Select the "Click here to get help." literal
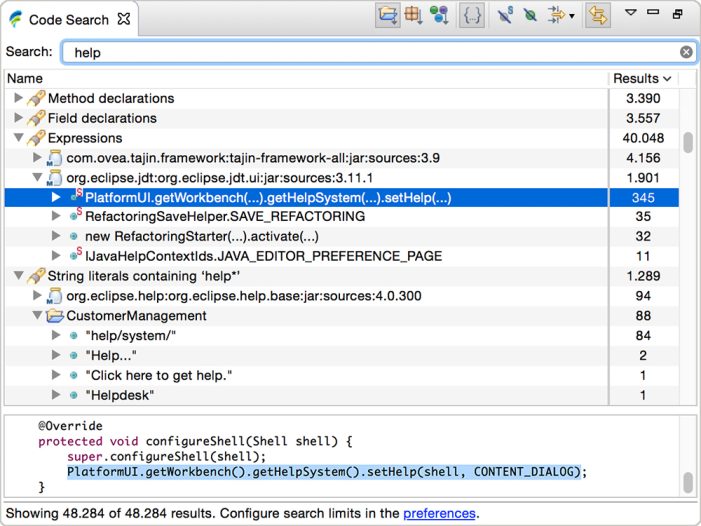The width and height of the screenshot is (701, 526). [x=159, y=375]
